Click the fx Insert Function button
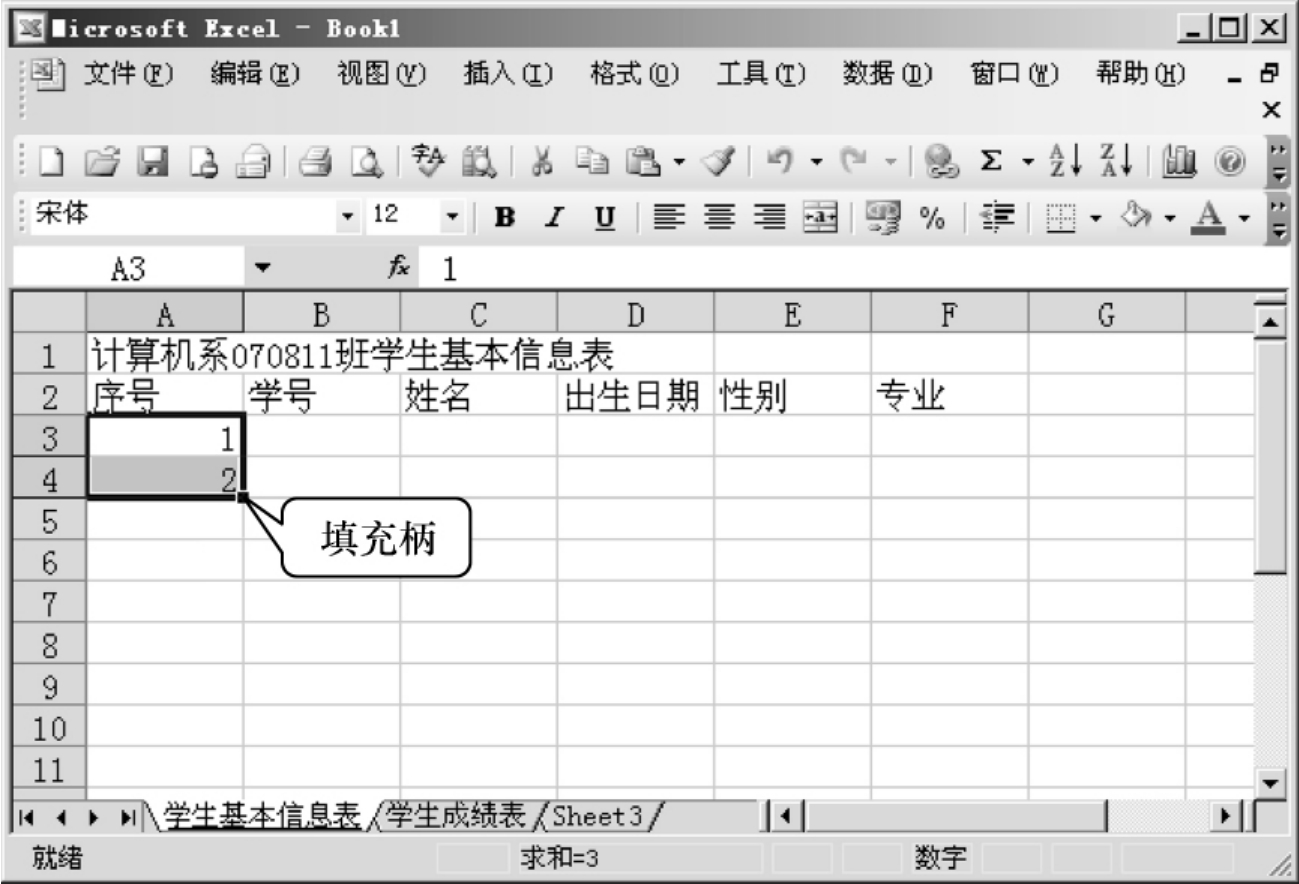Screen dimensions: 1299x884 tap(400, 268)
